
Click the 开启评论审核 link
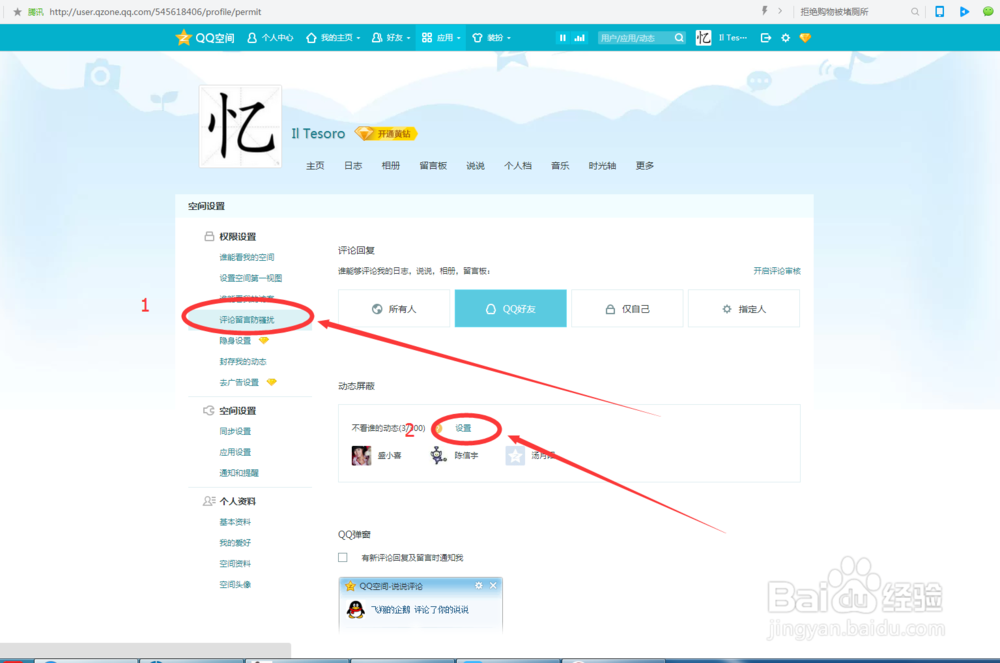point(777,271)
